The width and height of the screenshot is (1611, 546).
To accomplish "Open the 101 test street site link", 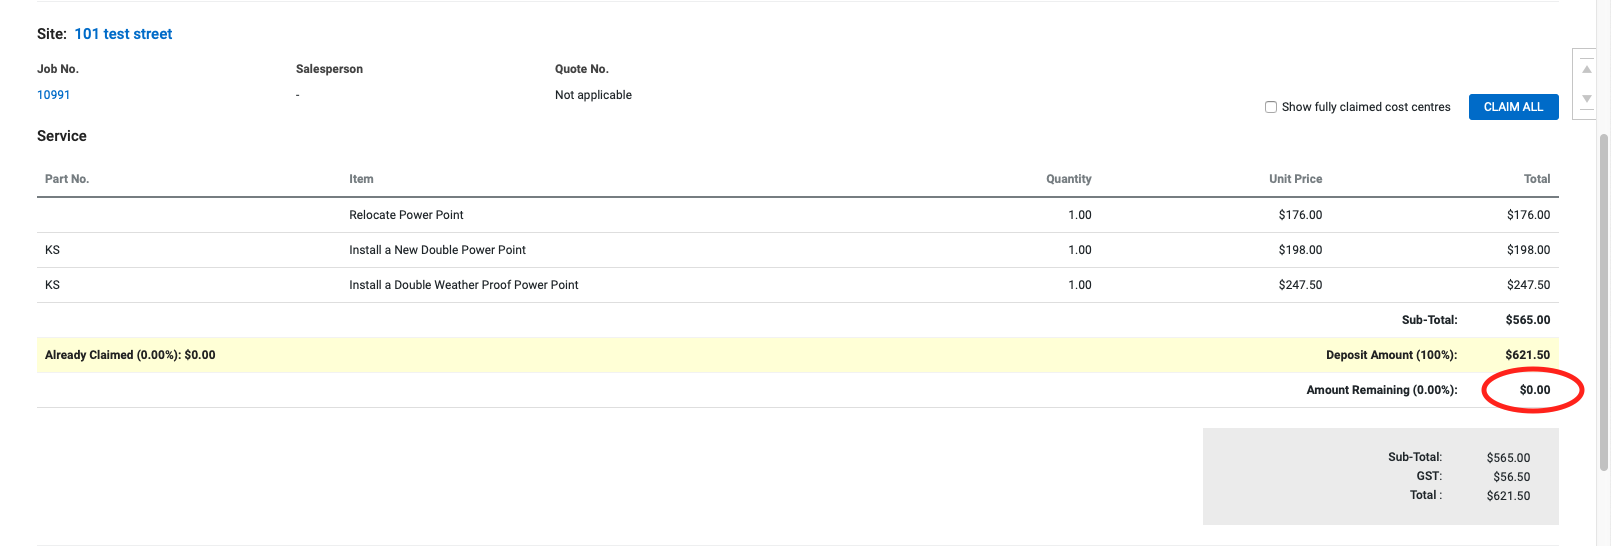I will coord(123,34).
